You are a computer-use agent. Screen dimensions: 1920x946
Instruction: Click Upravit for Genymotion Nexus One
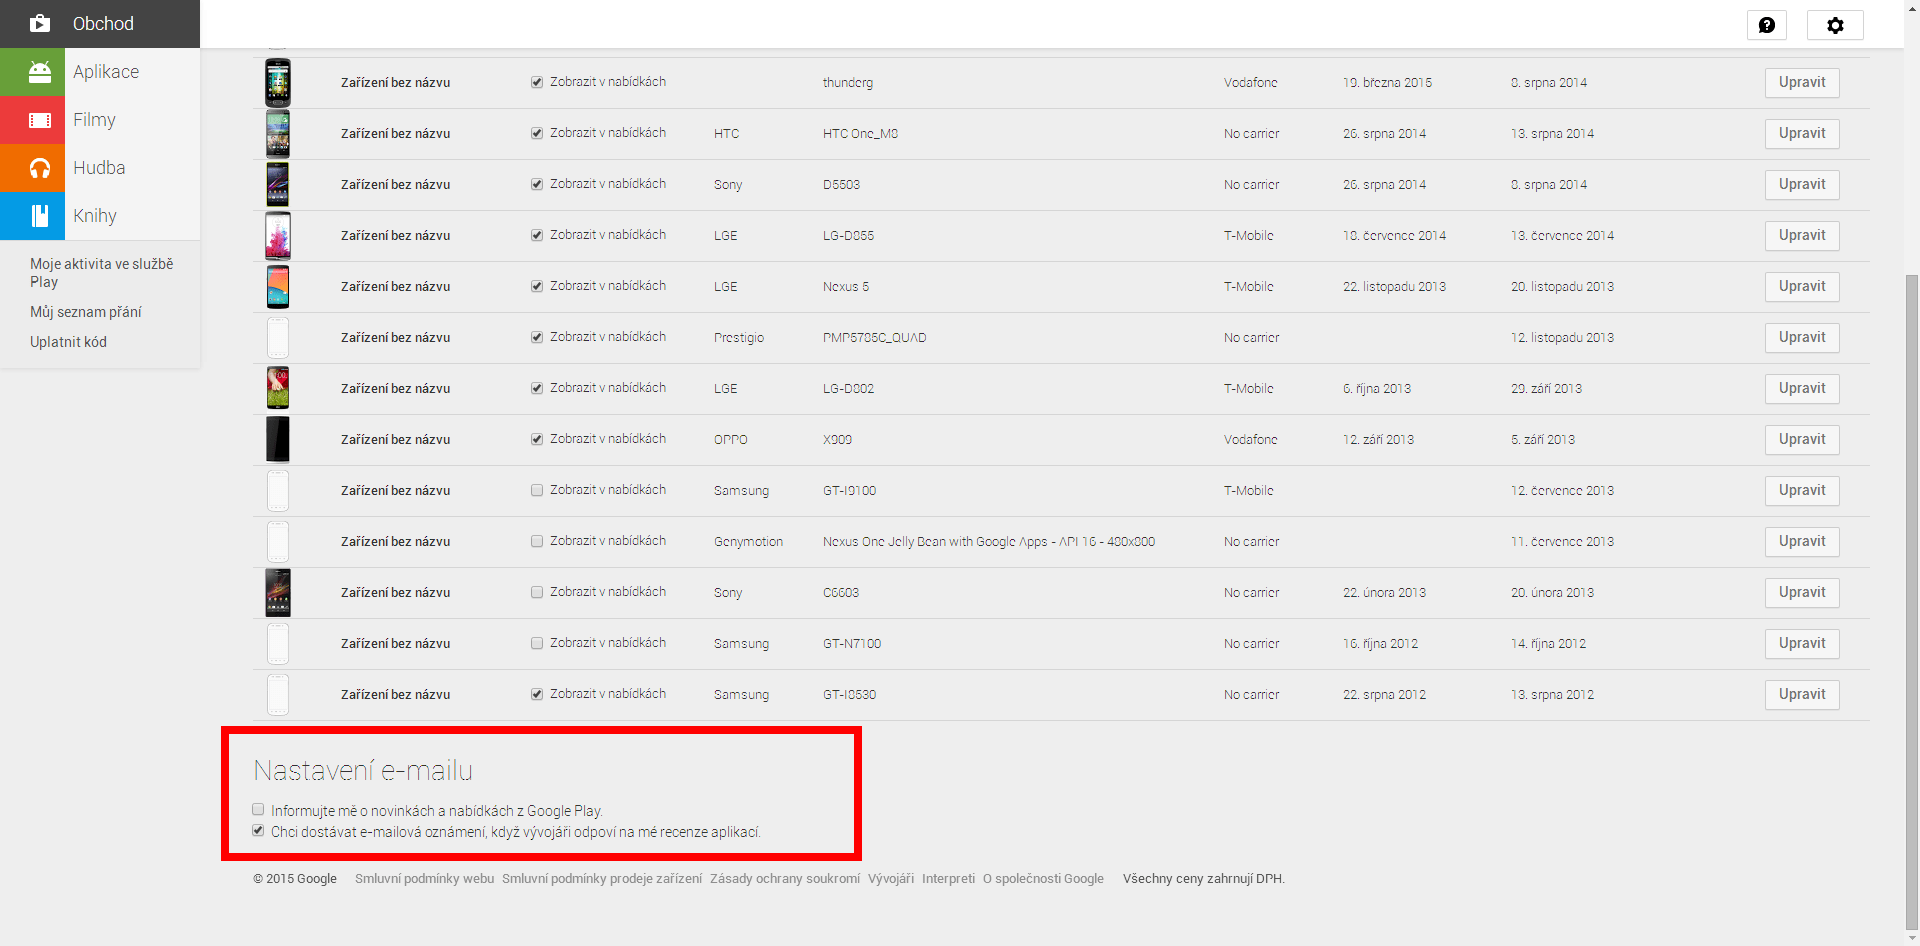tap(1802, 542)
